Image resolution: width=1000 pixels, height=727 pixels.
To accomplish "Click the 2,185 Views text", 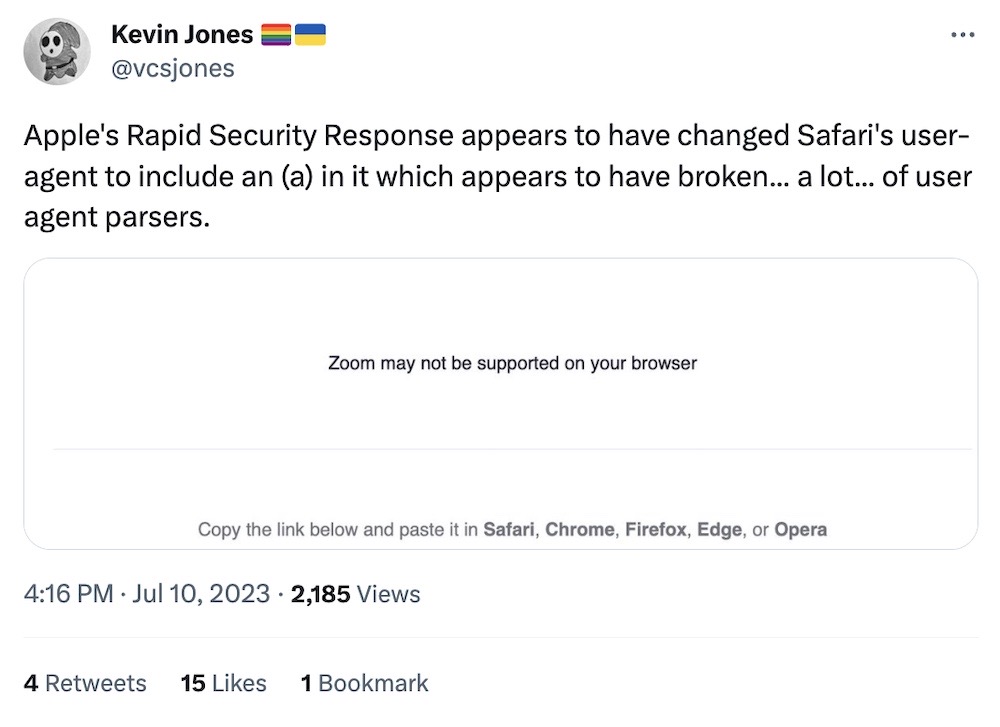I will click(353, 594).
